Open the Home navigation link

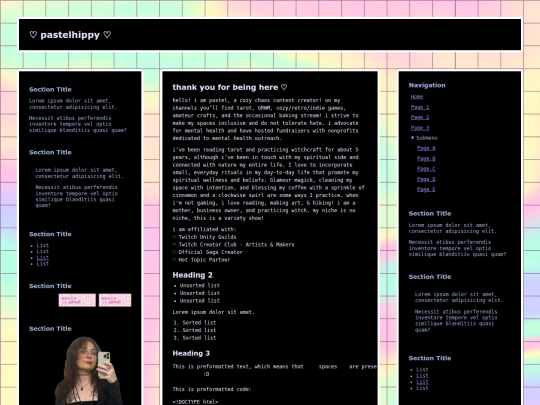tap(417, 97)
